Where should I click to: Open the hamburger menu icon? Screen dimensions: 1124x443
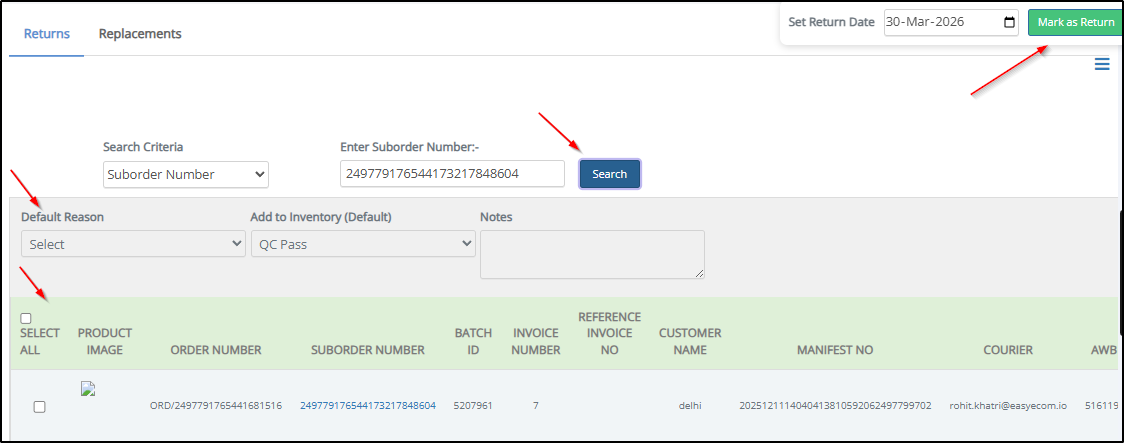click(x=1101, y=65)
